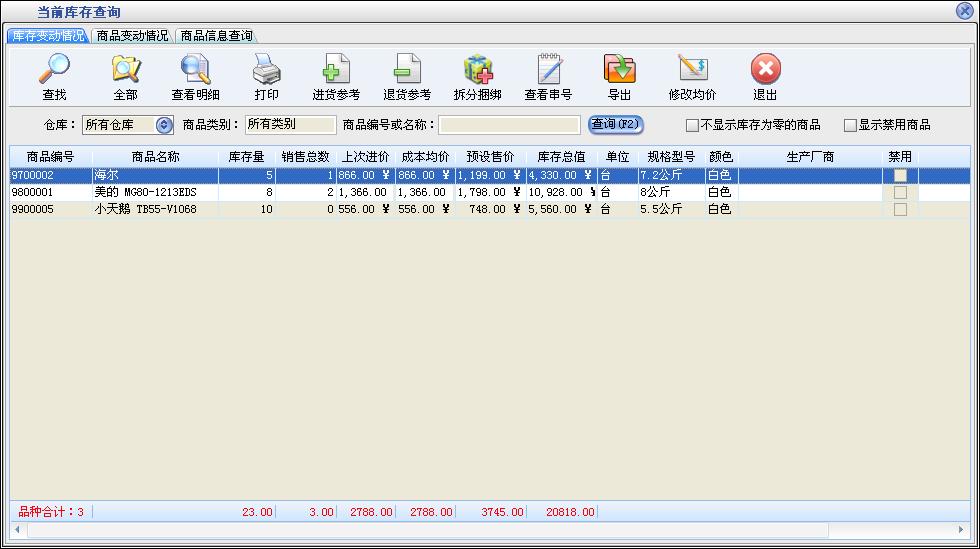Open 进货参考 purchase reference
The height and width of the screenshot is (549, 980).
click(336, 70)
